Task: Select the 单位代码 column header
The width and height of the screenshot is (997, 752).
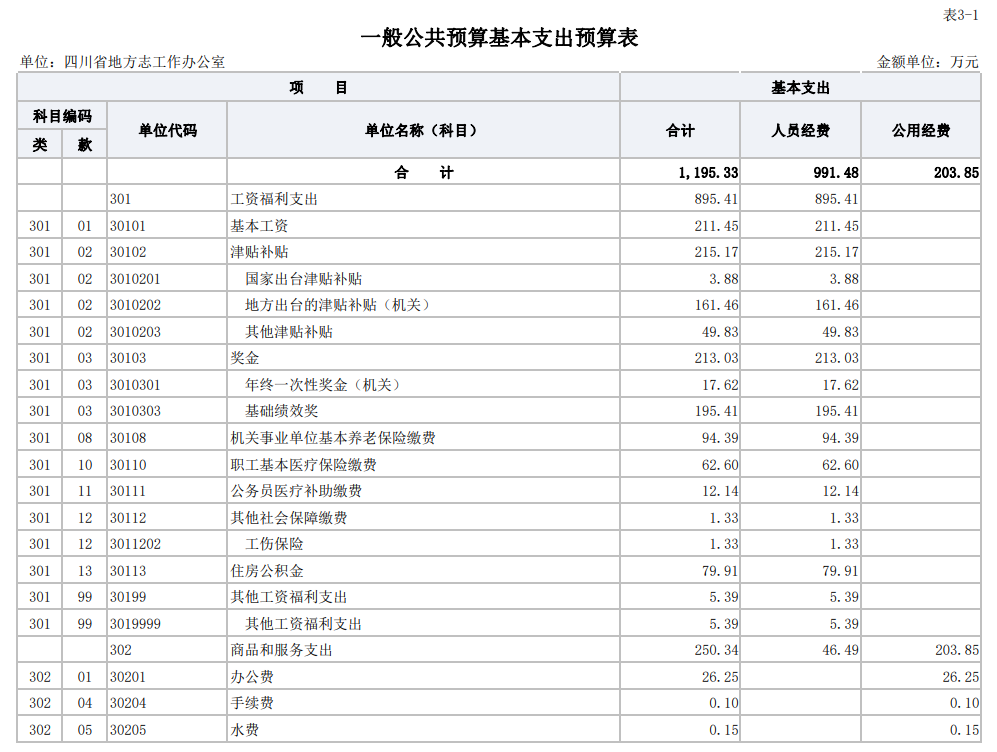Action: point(167,131)
